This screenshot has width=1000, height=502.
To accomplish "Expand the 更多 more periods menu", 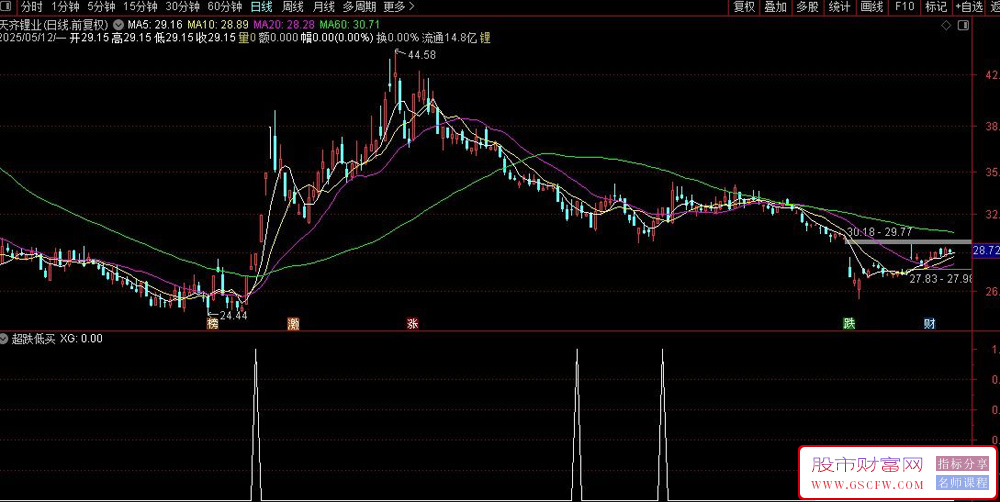I will pyautogui.click(x=399, y=7).
